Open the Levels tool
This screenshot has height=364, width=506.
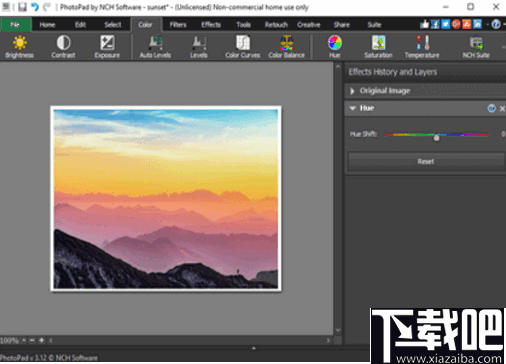click(x=199, y=47)
